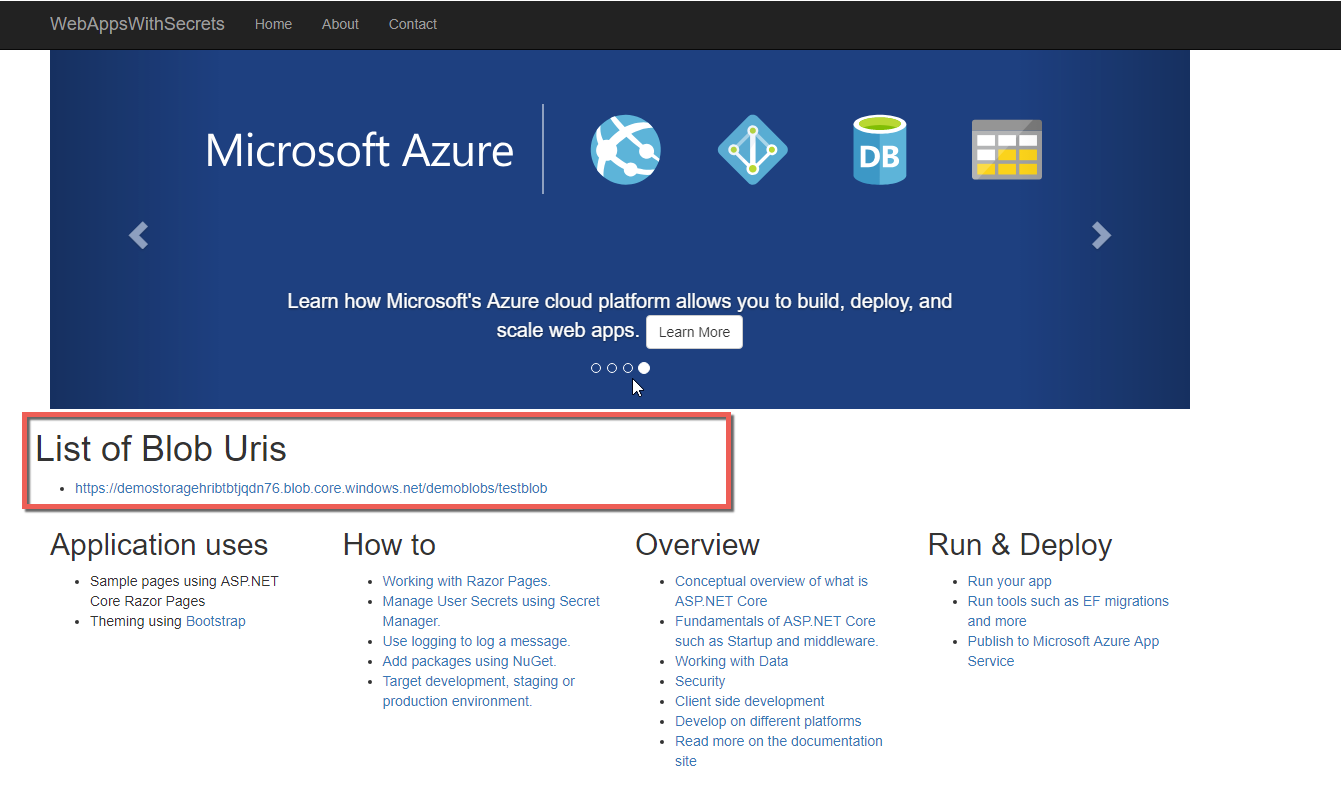The width and height of the screenshot is (1342, 789).
Task: Open Target development, staging or production link
Action: (479, 691)
